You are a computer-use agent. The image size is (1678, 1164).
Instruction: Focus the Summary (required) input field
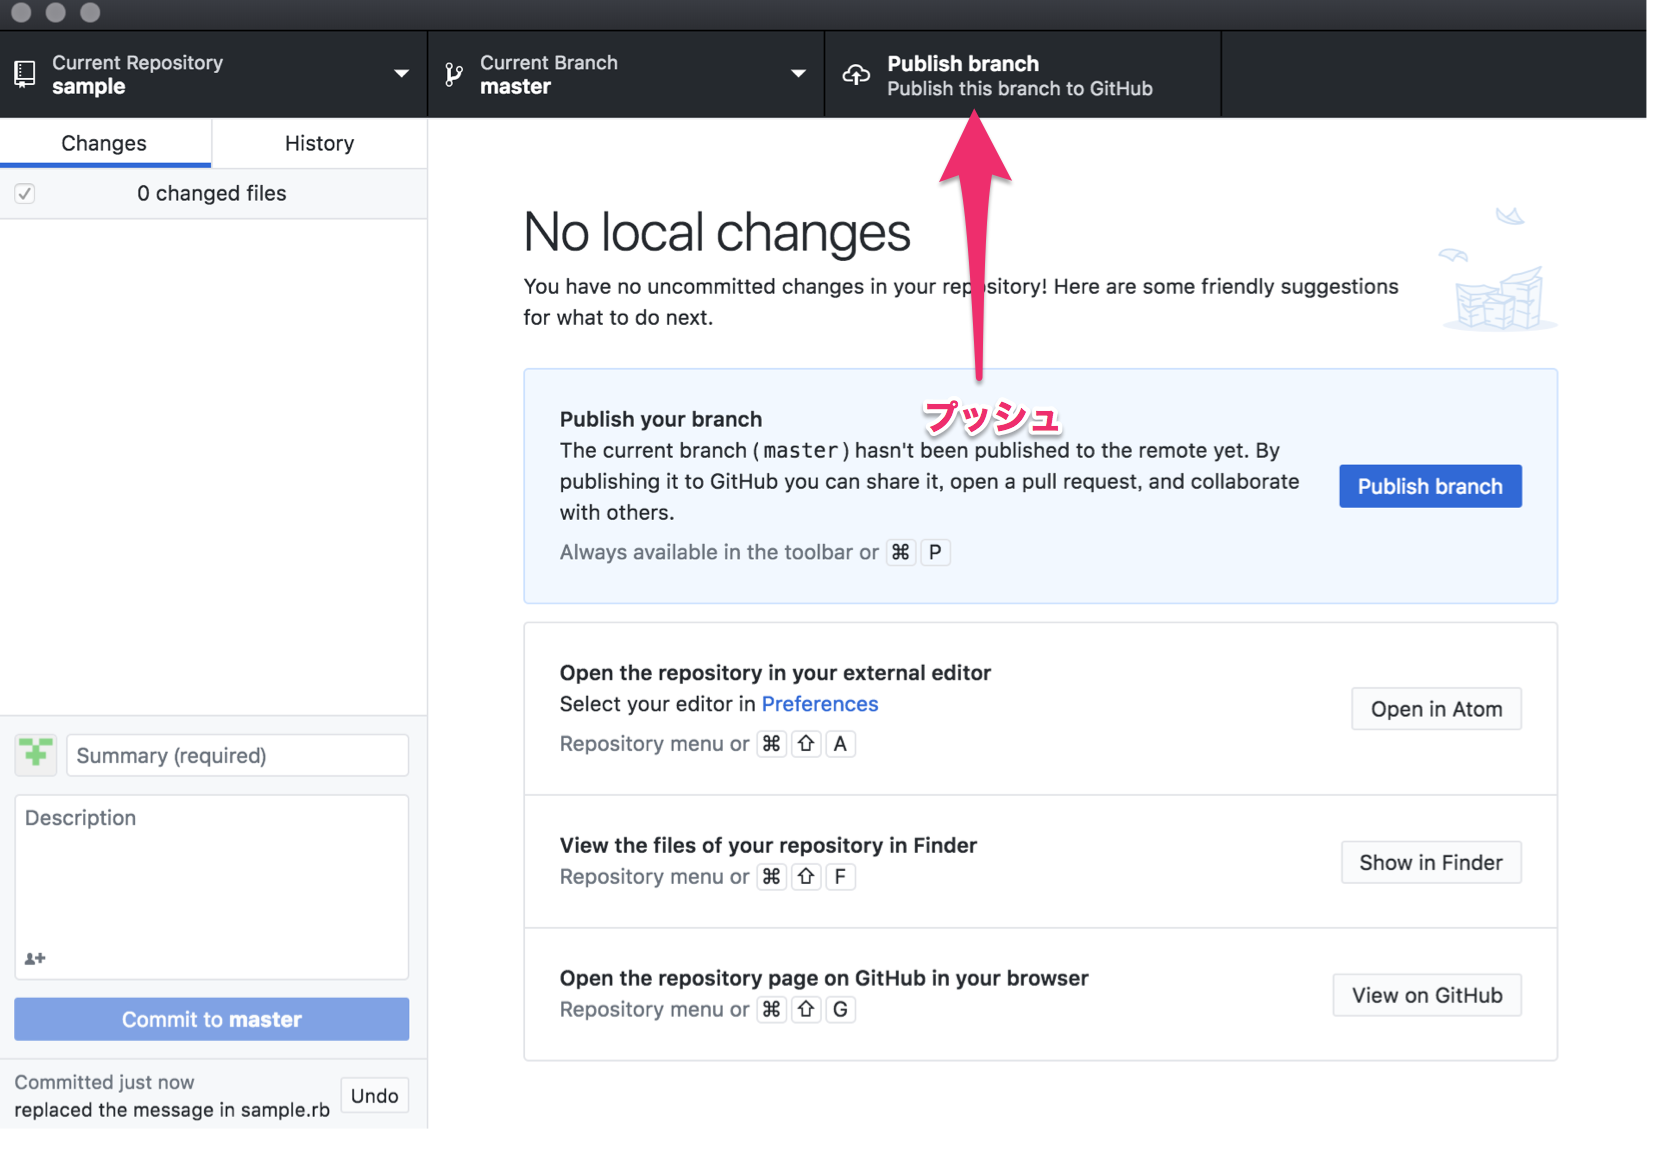(x=237, y=755)
